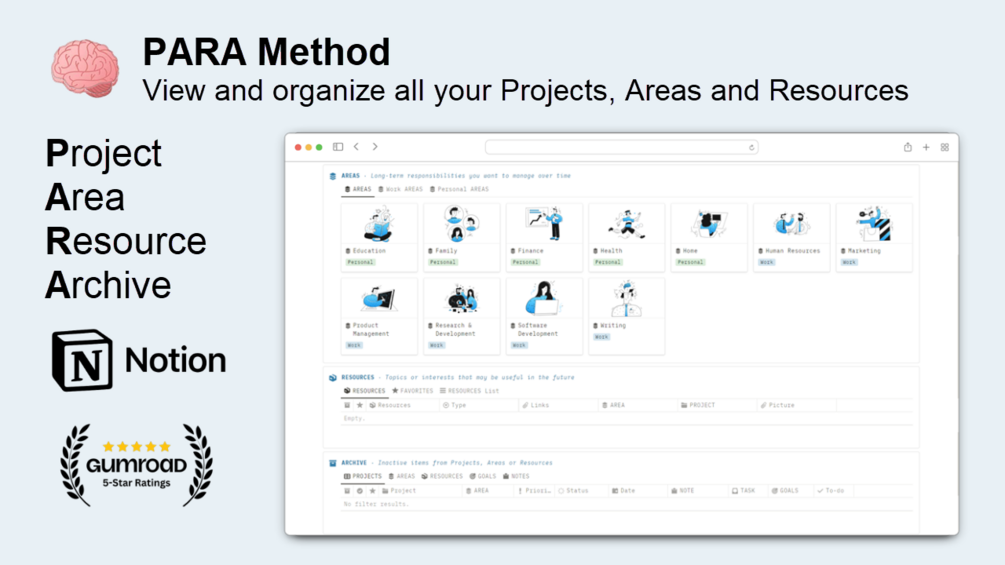The width and height of the screenshot is (1005, 565).
Task: Click star column icon in Resources table
Action: click(x=360, y=405)
